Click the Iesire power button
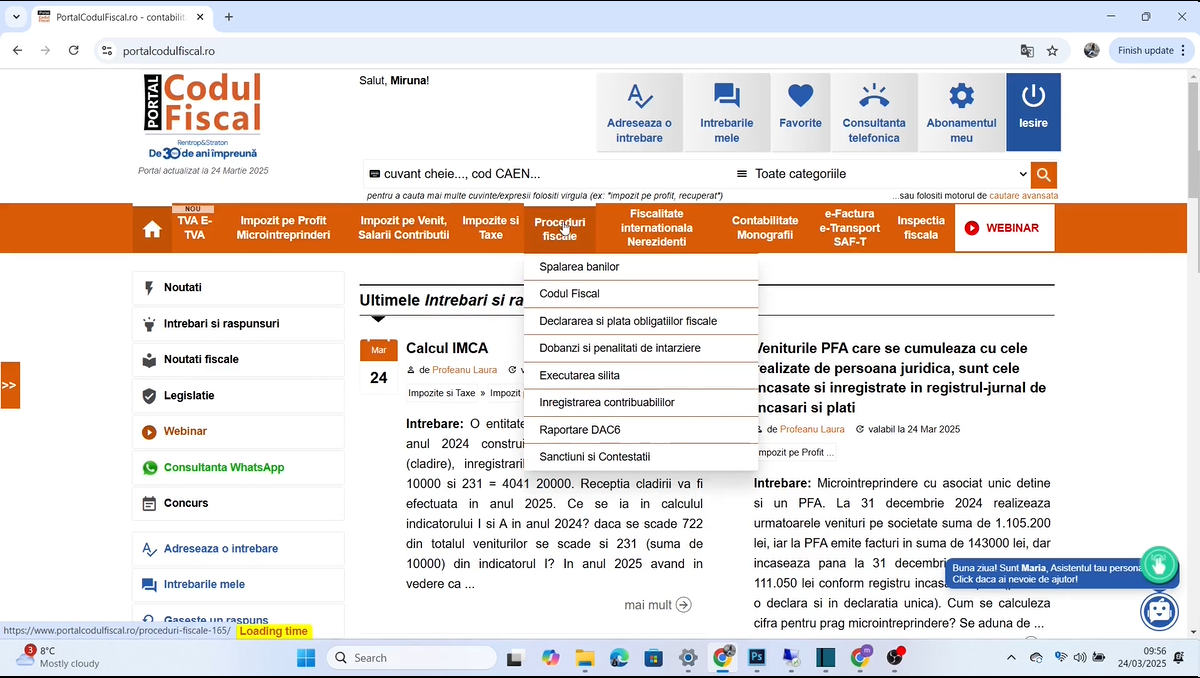1200x678 pixels. 1033,112
